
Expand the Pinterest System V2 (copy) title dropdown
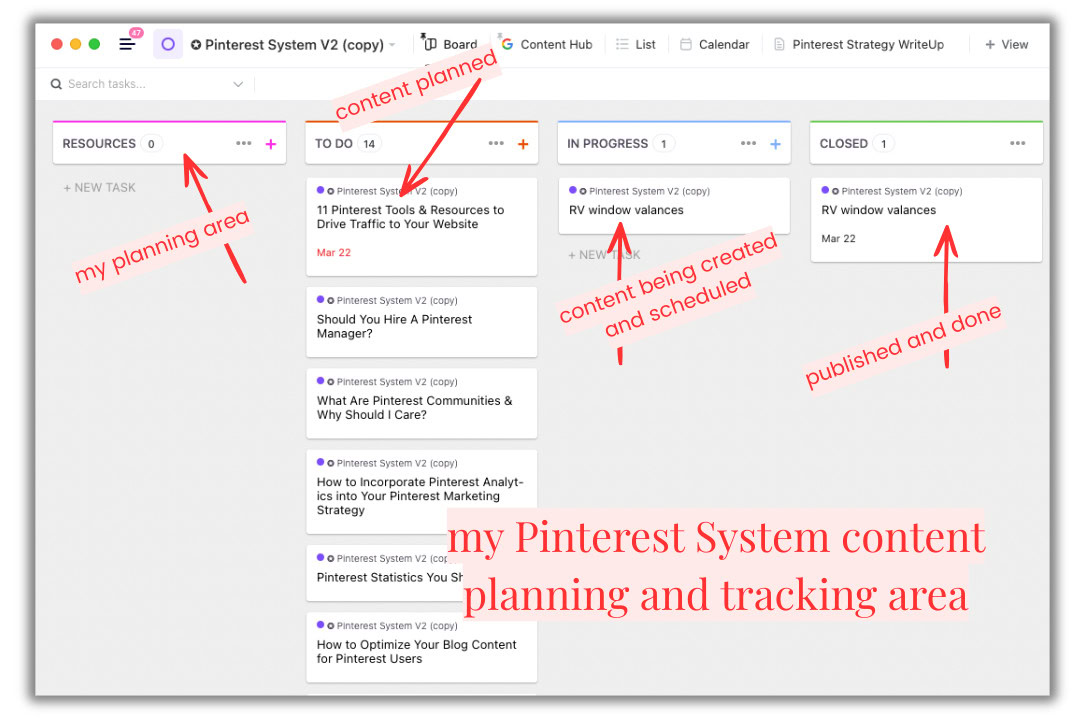pyautogui.click(x=392, y=44)
